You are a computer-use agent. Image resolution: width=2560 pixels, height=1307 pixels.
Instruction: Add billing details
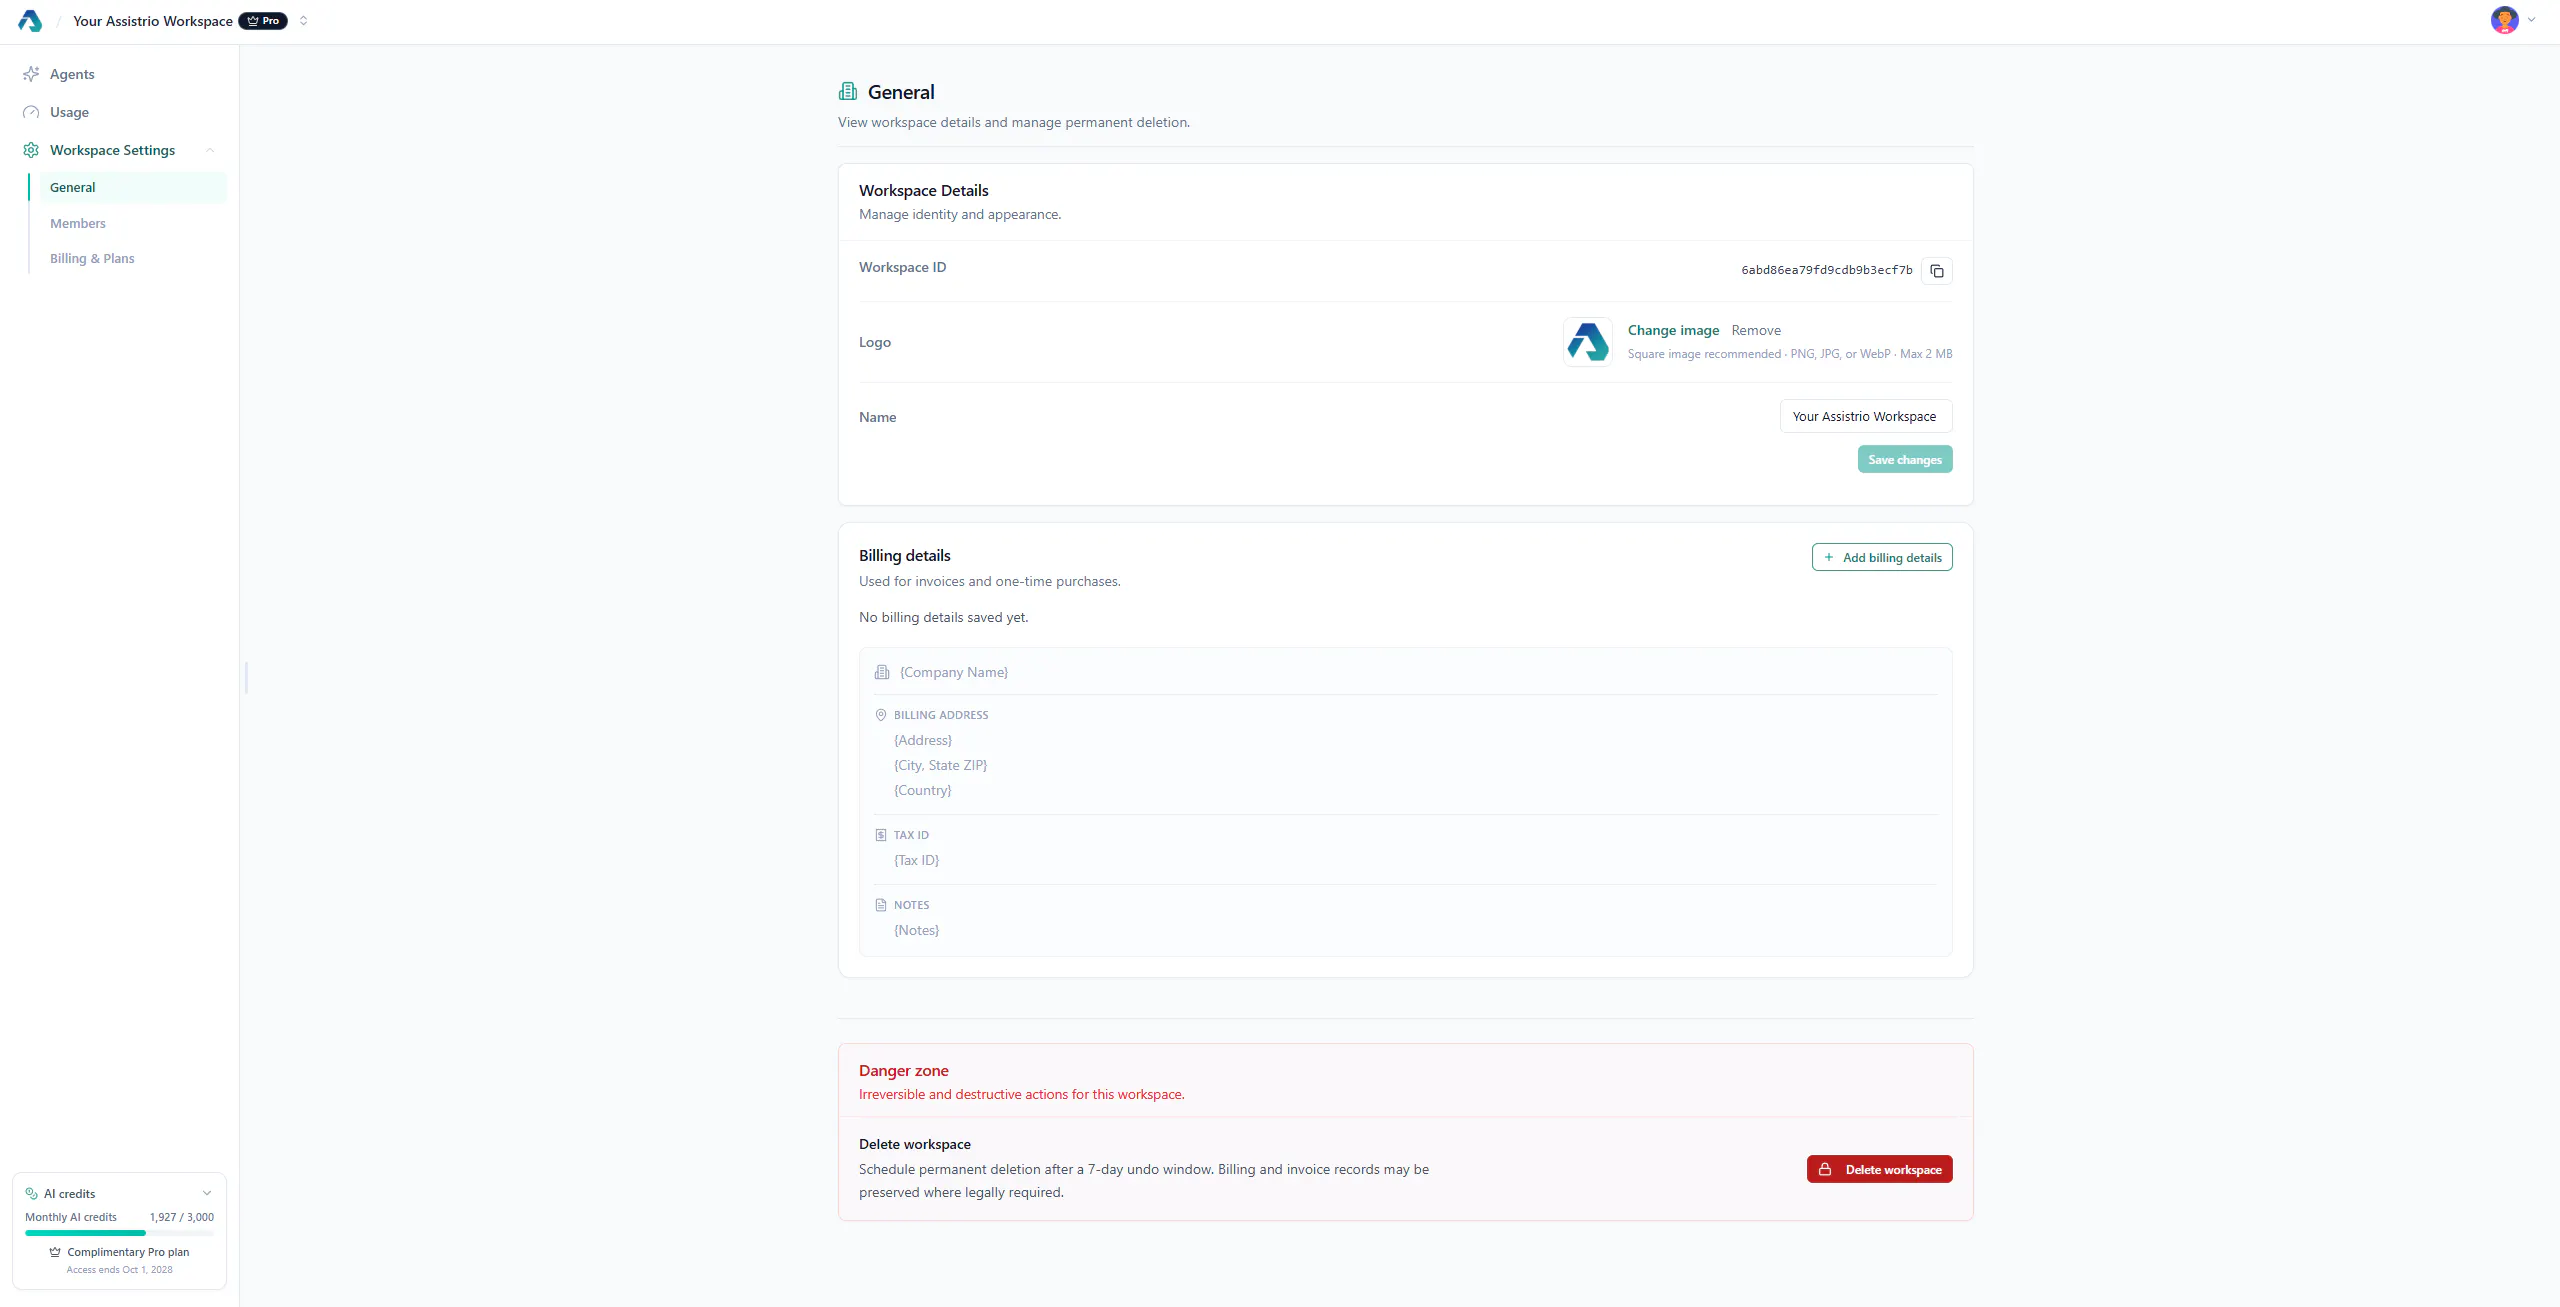pos(1882,558)
